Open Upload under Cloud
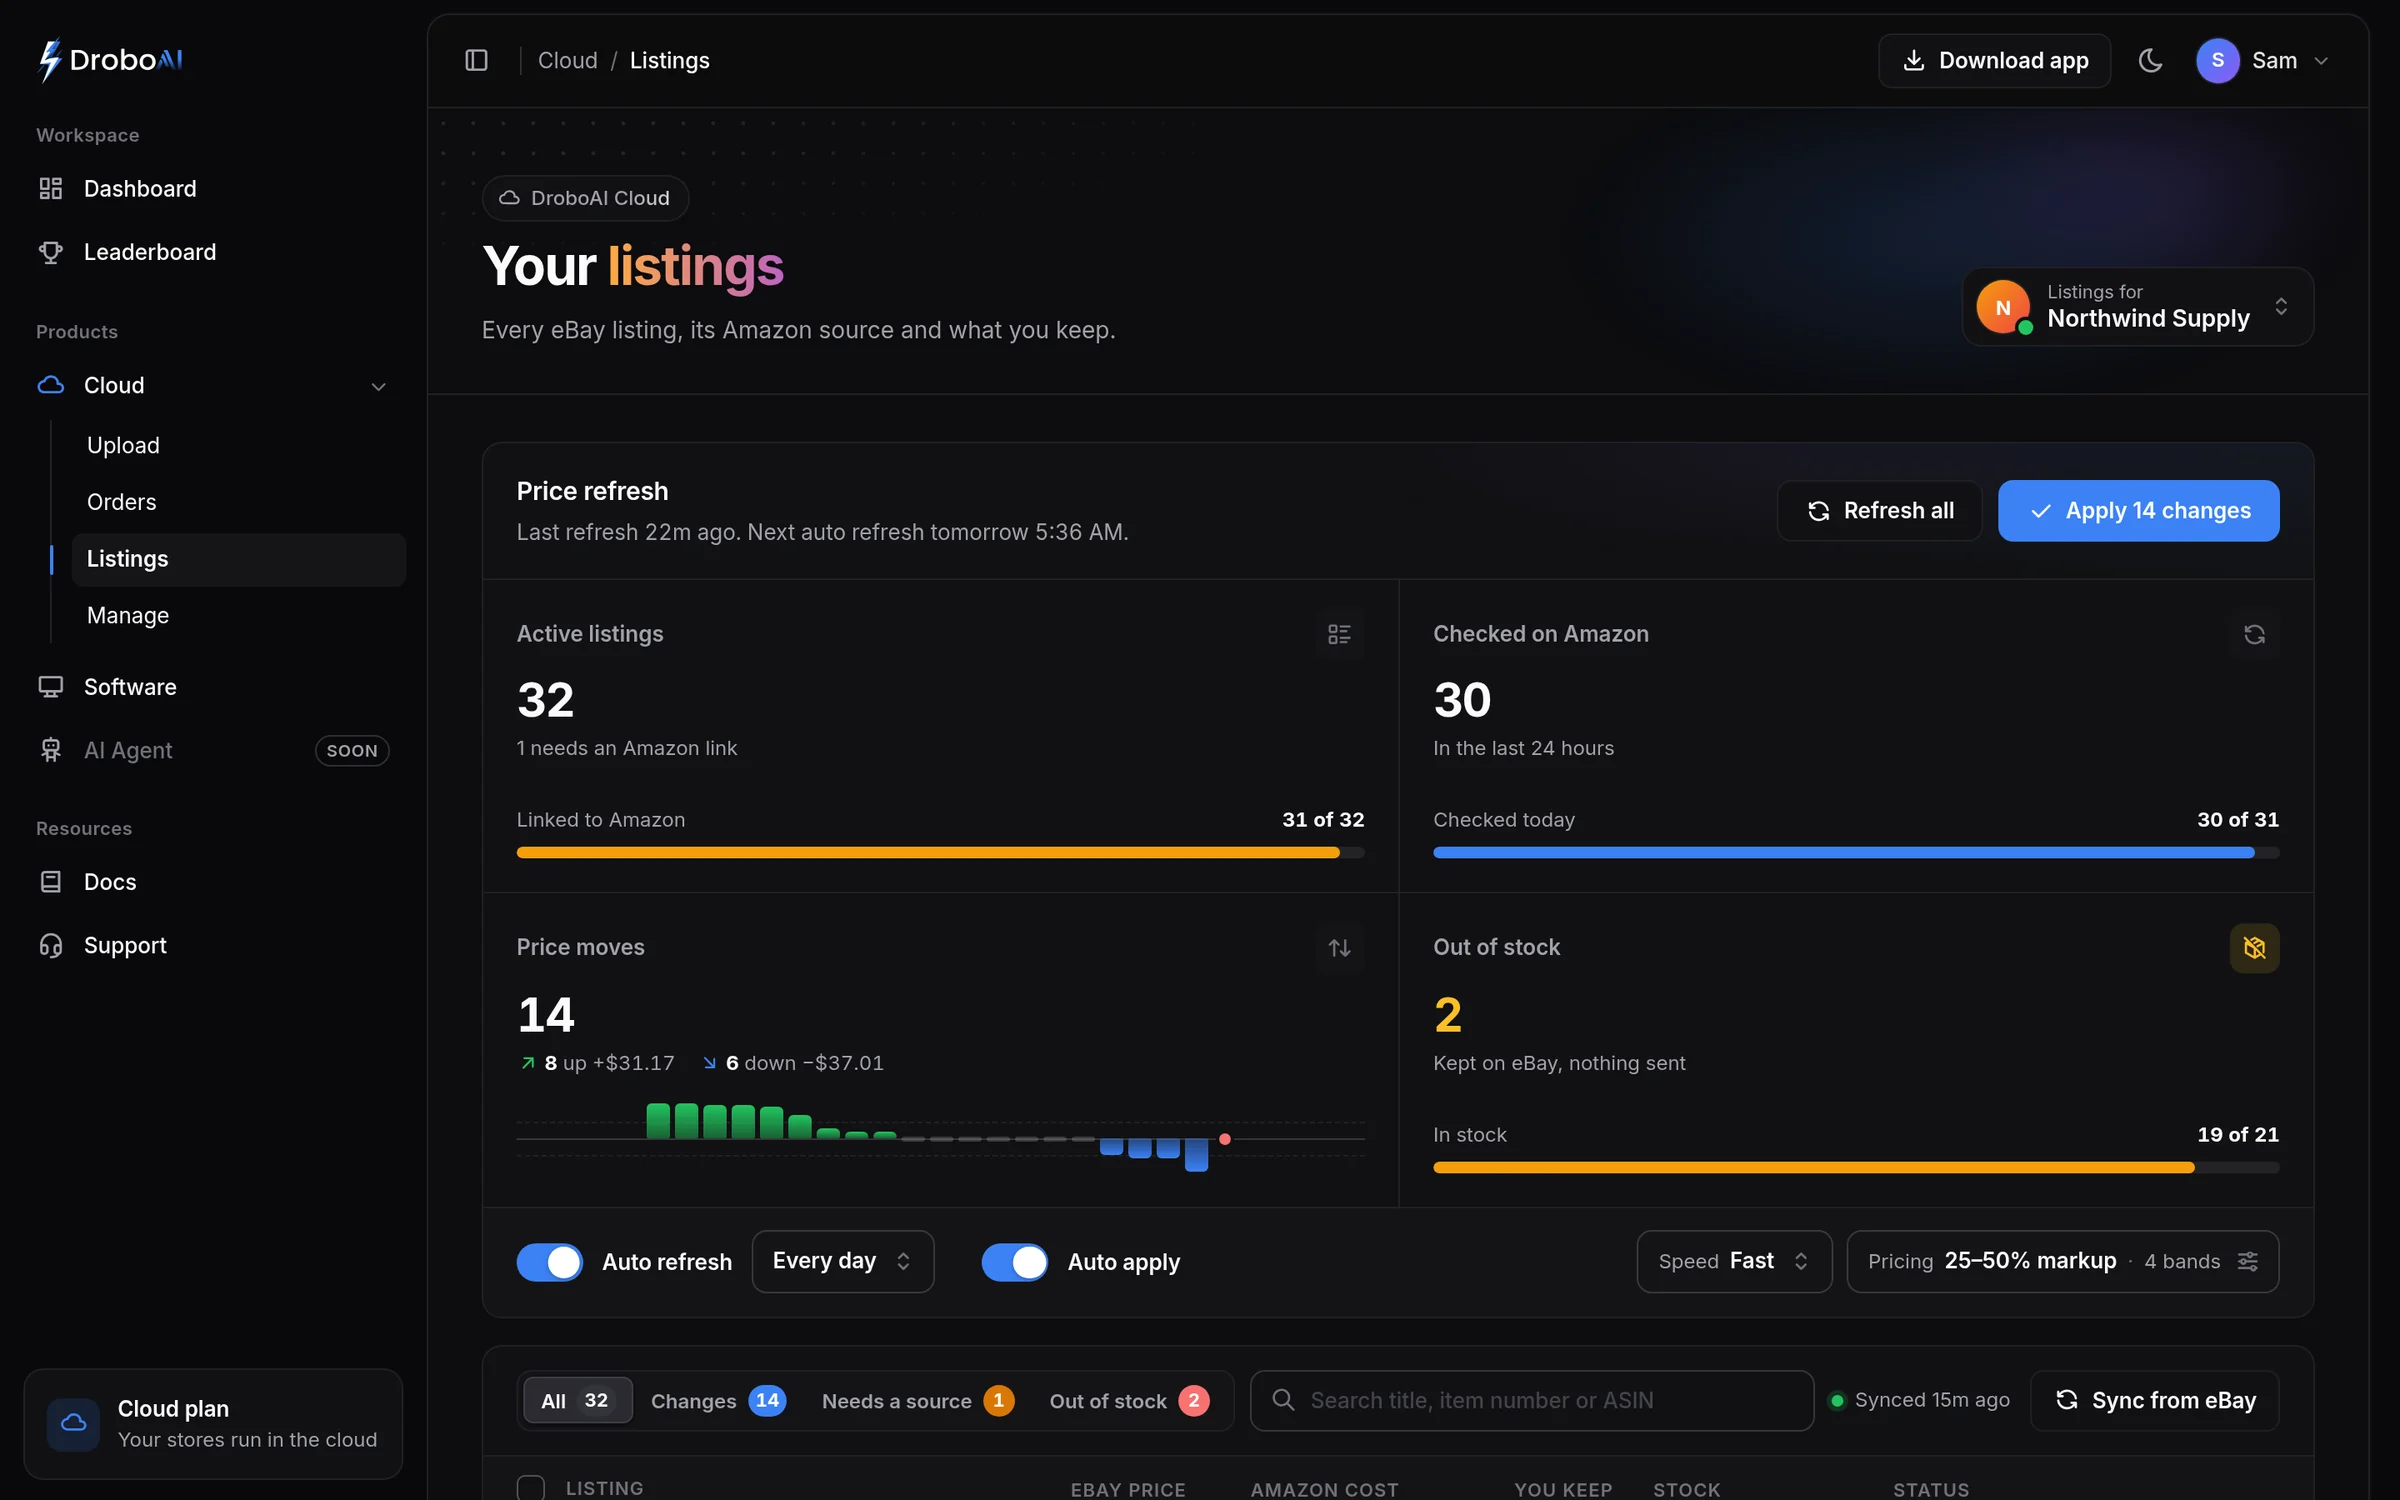The image size is (2400, 1500). coord(239,446)
